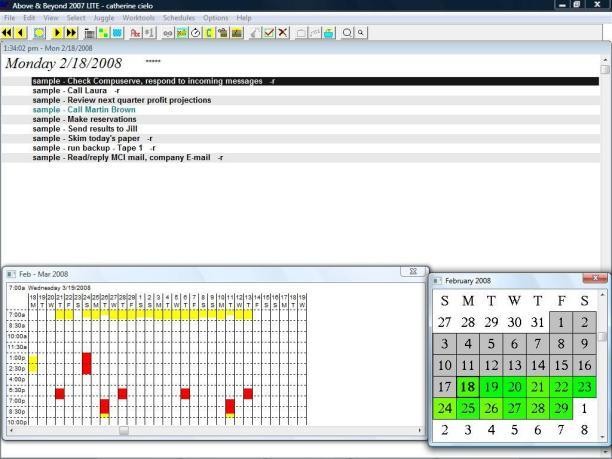Click the single left arrow previous-day icon
This screenshot has width=612, height=459.
click(21, 33)
